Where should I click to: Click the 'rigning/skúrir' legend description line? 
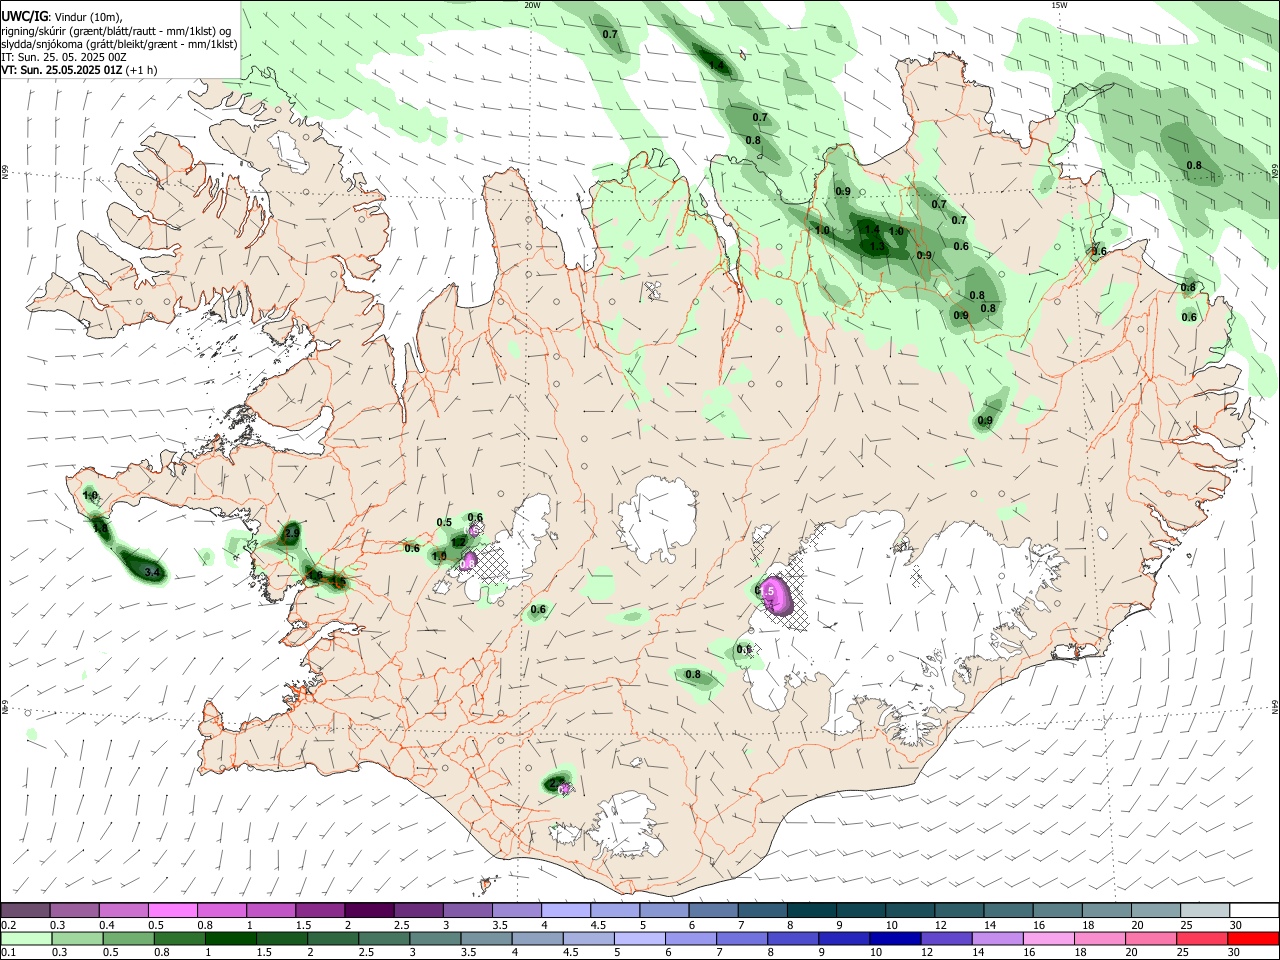click(117, 31)
